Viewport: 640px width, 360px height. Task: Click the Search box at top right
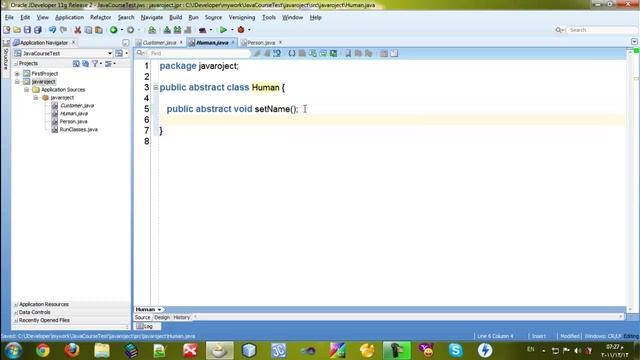[x=602, y=30]
